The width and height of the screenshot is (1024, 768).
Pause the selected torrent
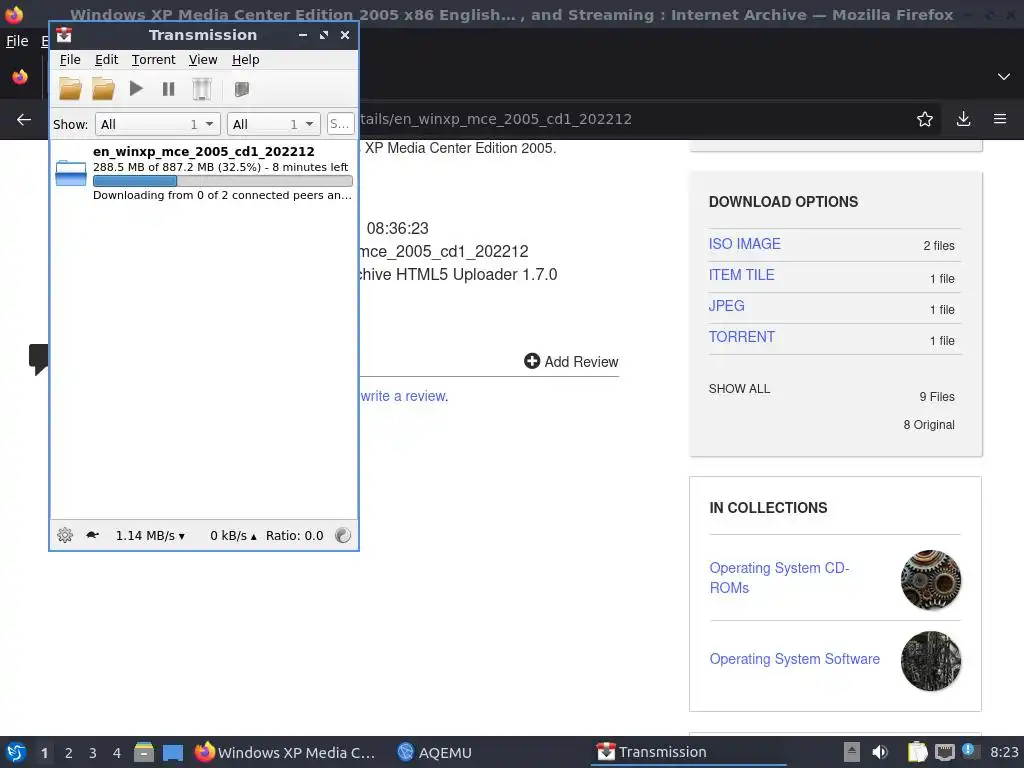coord(168,89)
